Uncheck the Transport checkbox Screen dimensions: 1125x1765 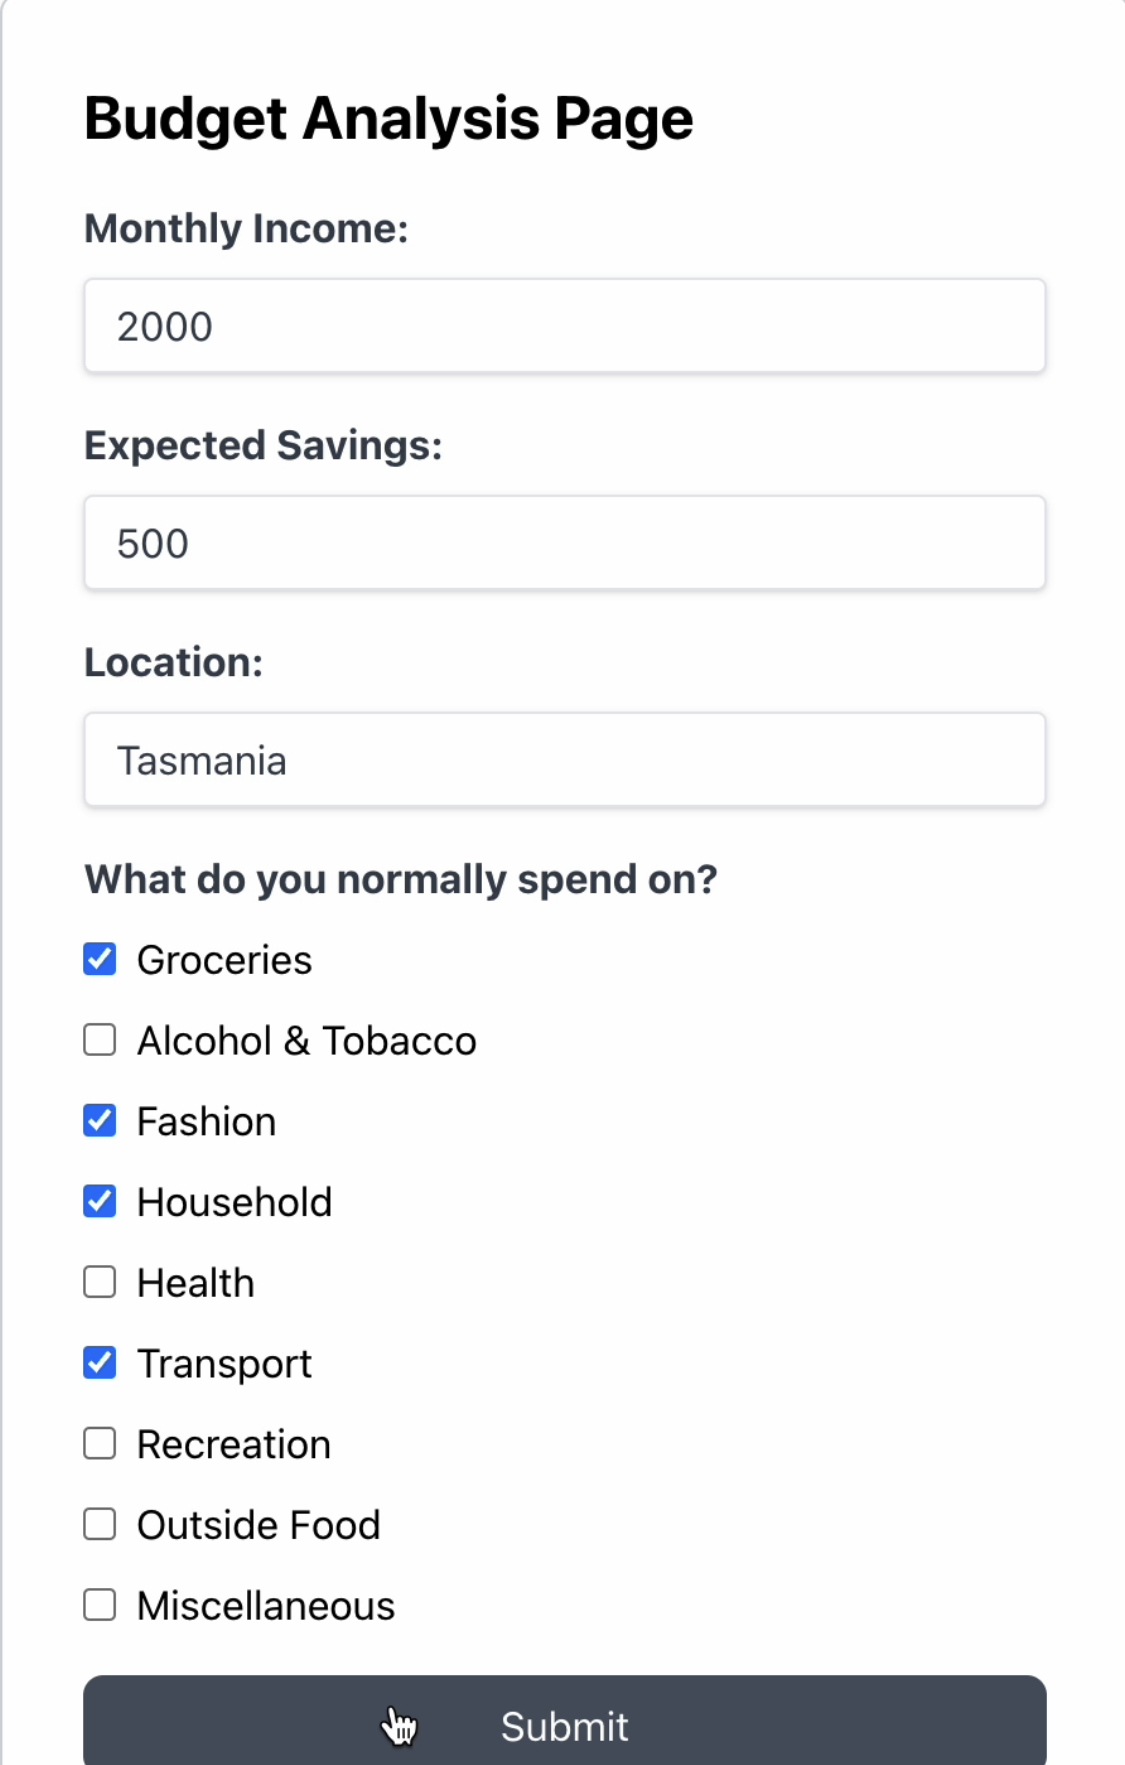coord(100,1363)
